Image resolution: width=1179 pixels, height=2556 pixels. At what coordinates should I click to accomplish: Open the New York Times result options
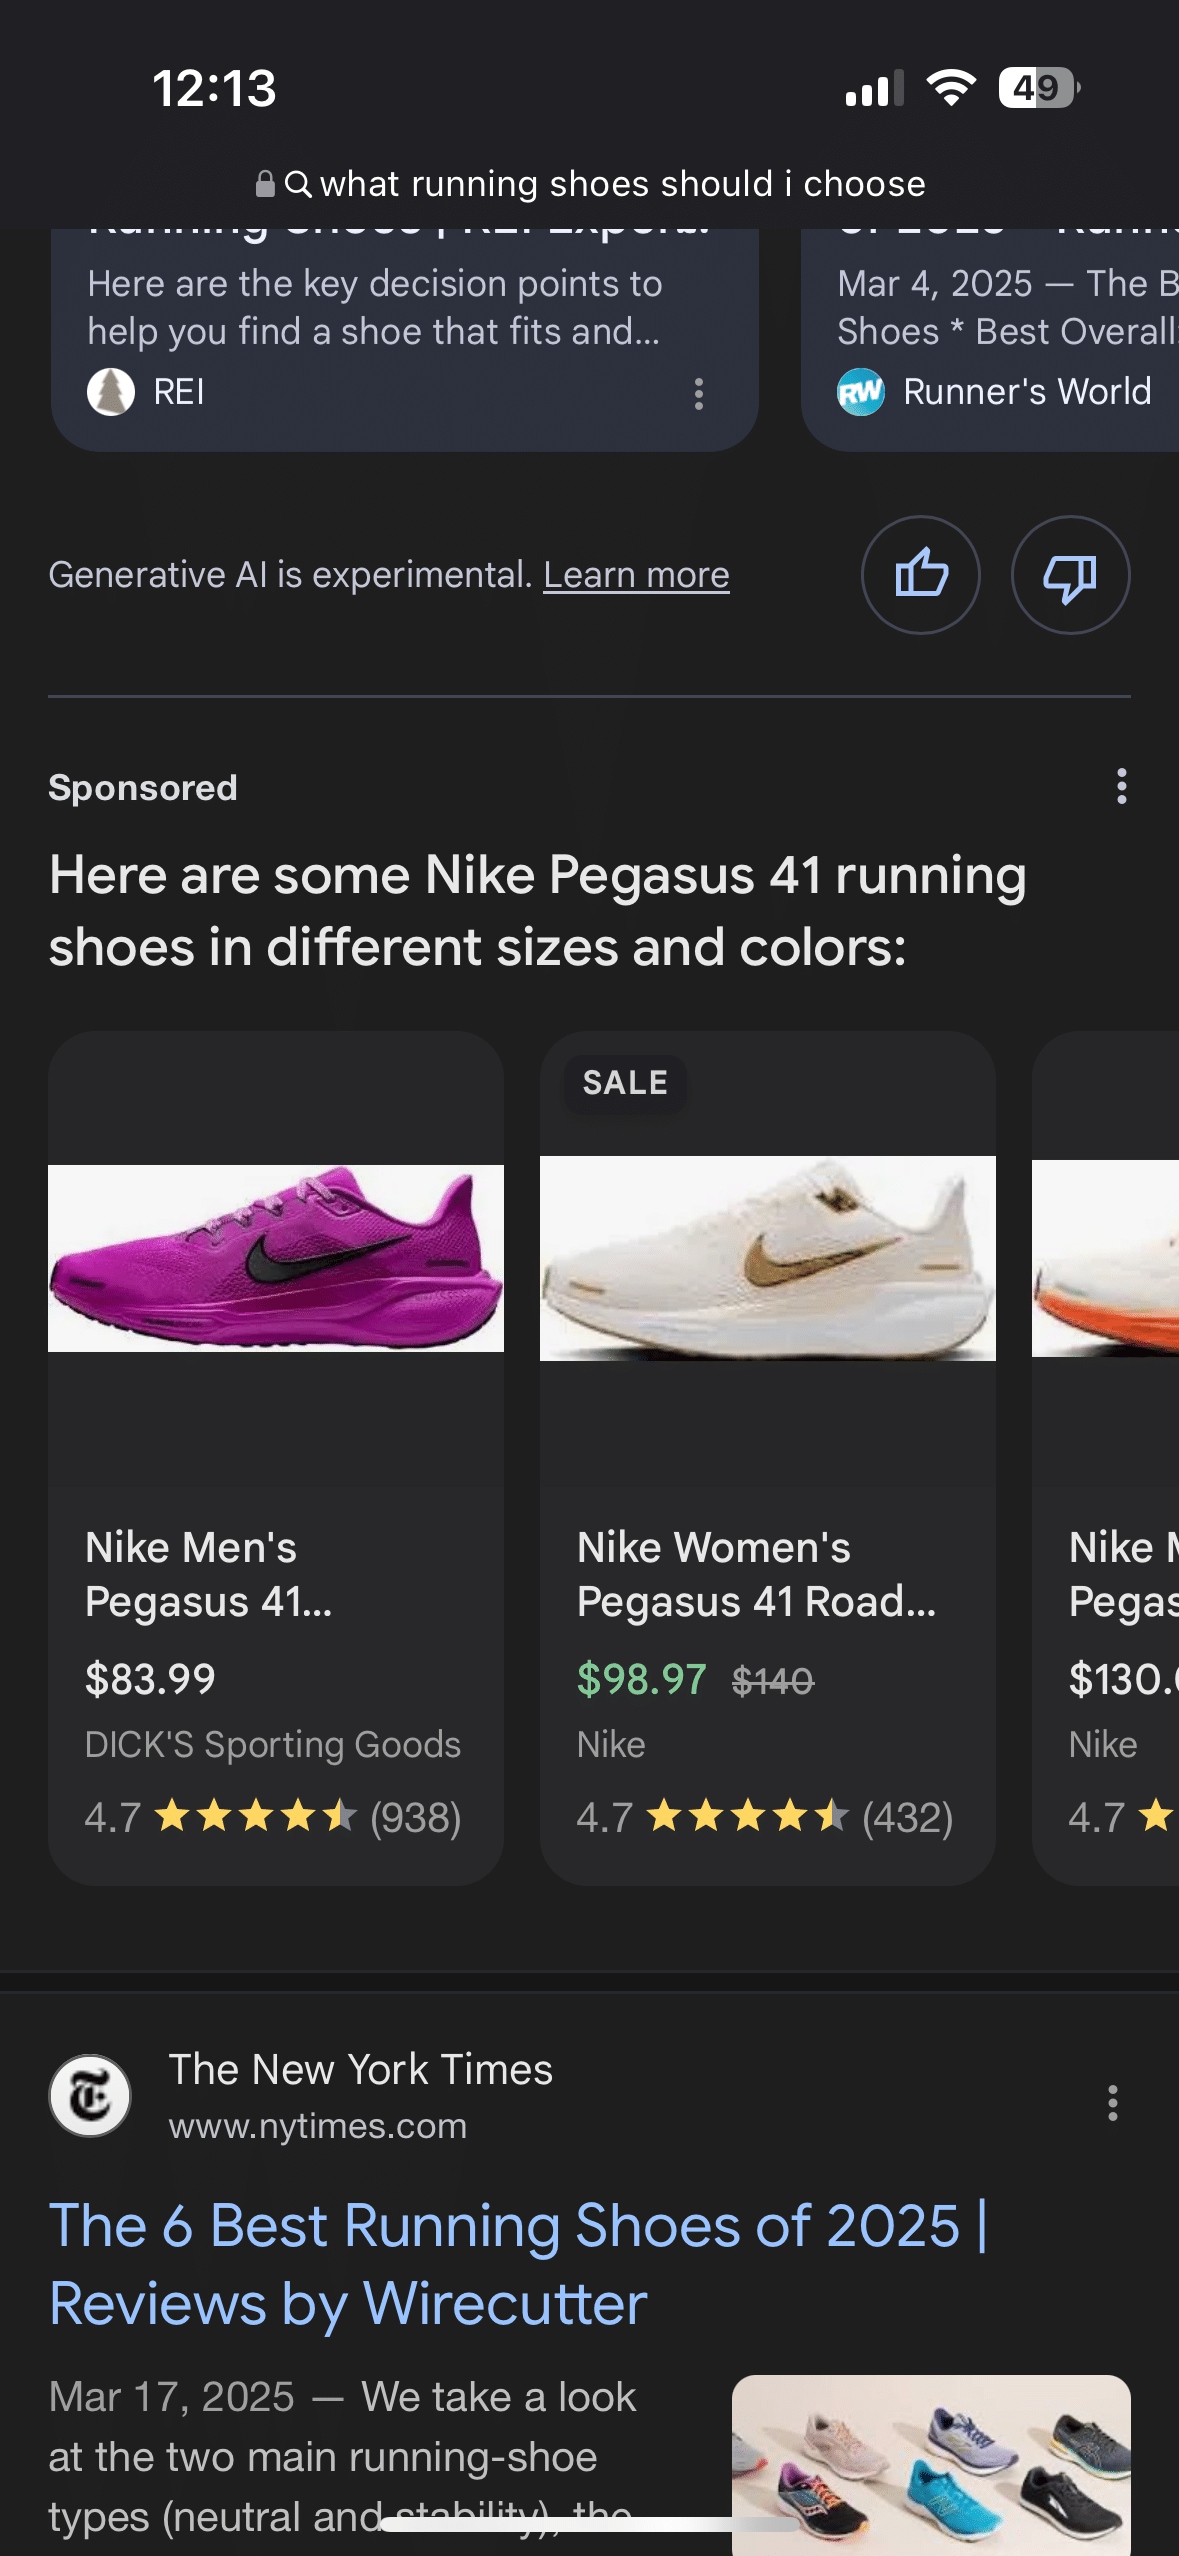coord(1112,2103)
